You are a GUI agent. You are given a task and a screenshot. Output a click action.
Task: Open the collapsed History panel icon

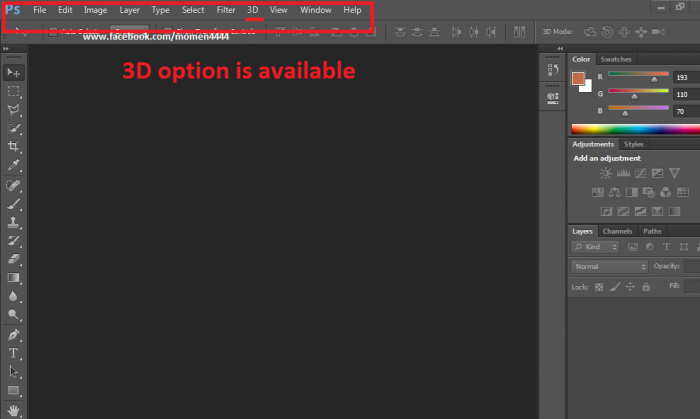[553, 70]
